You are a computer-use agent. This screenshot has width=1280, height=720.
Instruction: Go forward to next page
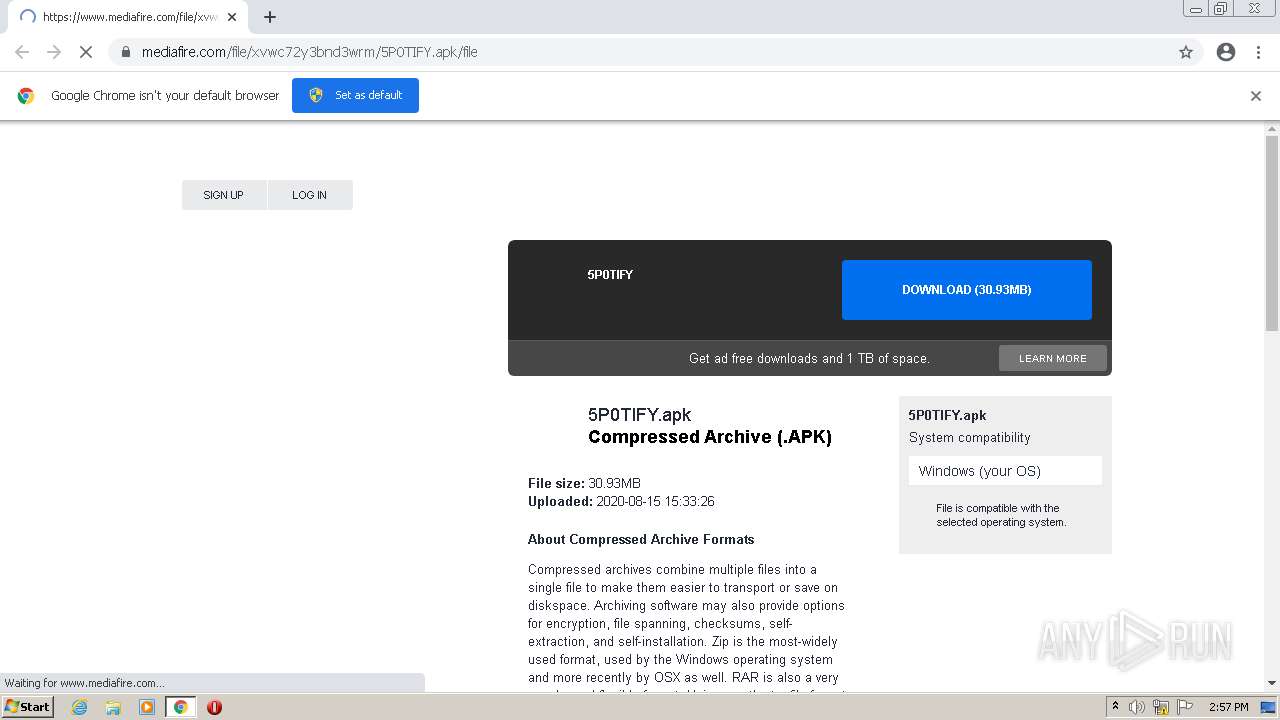click(54, 52)
